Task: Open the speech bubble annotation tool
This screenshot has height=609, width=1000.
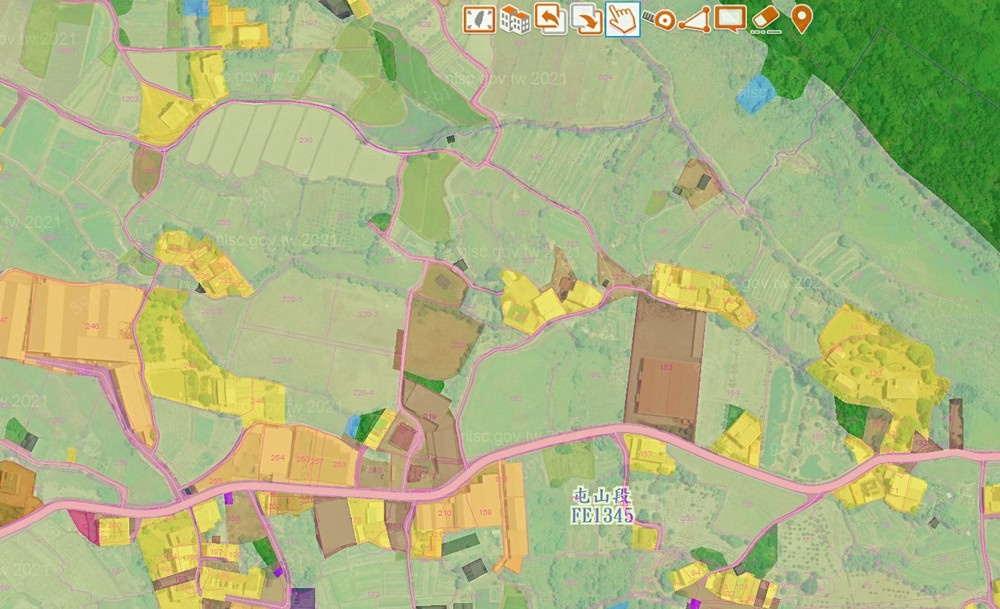Action: (x=730, y=18)
